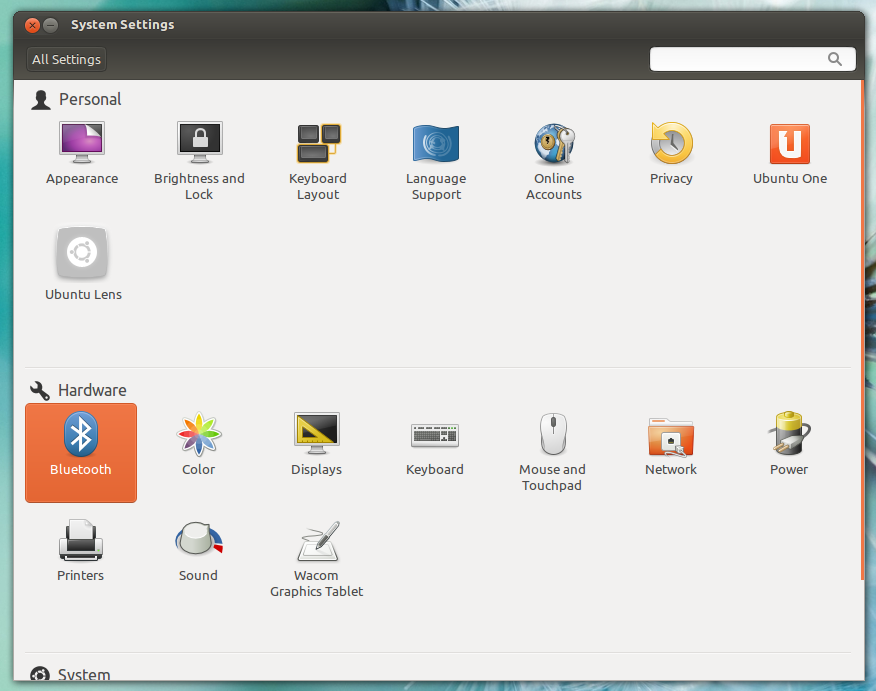876x691 pixels.
Task: Click the All Settings button
Action: point(66,59)
